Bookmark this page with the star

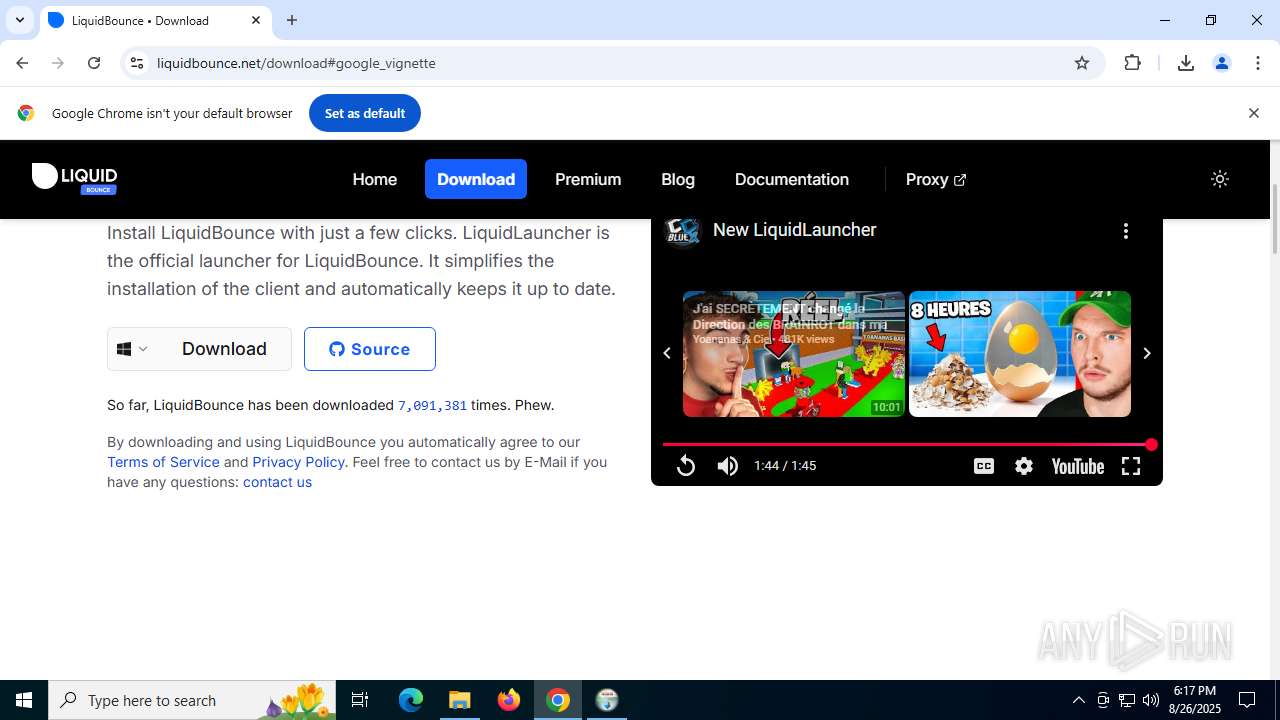click(x=1082, y=63)
